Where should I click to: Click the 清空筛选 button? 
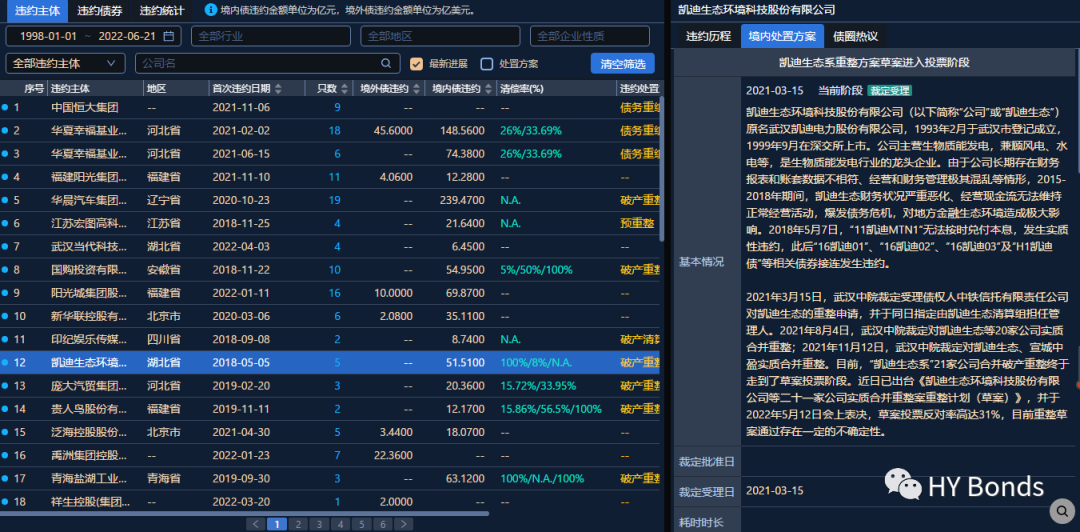[623, 63]
